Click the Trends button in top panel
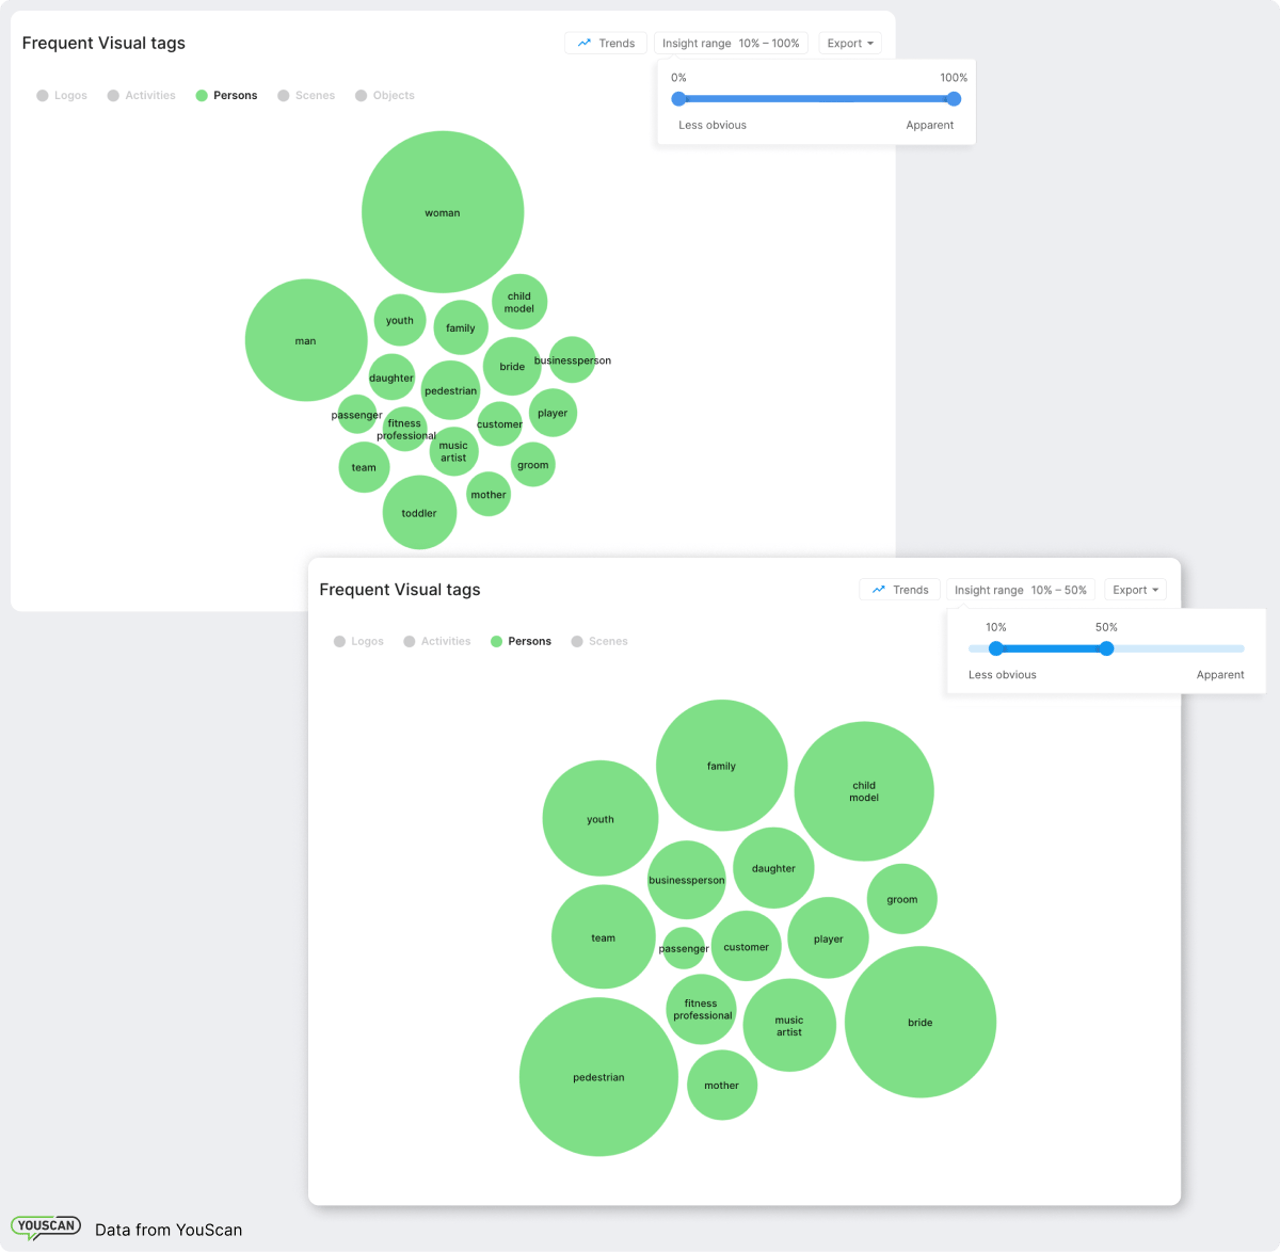Screen dimensions: 1280x1252 606,43
